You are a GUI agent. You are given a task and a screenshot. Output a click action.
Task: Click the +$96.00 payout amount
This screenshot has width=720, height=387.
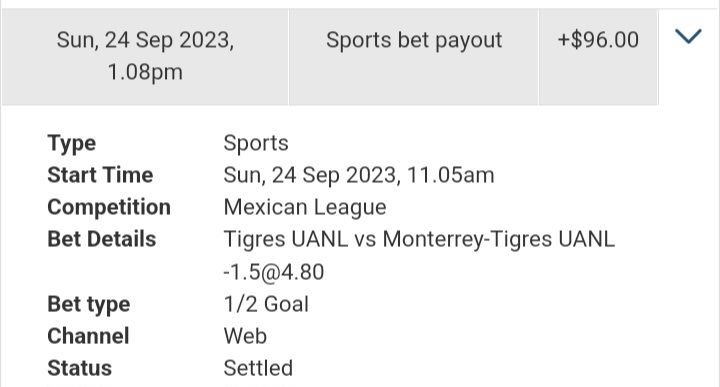pyautogui.click(x=598, y=39)
